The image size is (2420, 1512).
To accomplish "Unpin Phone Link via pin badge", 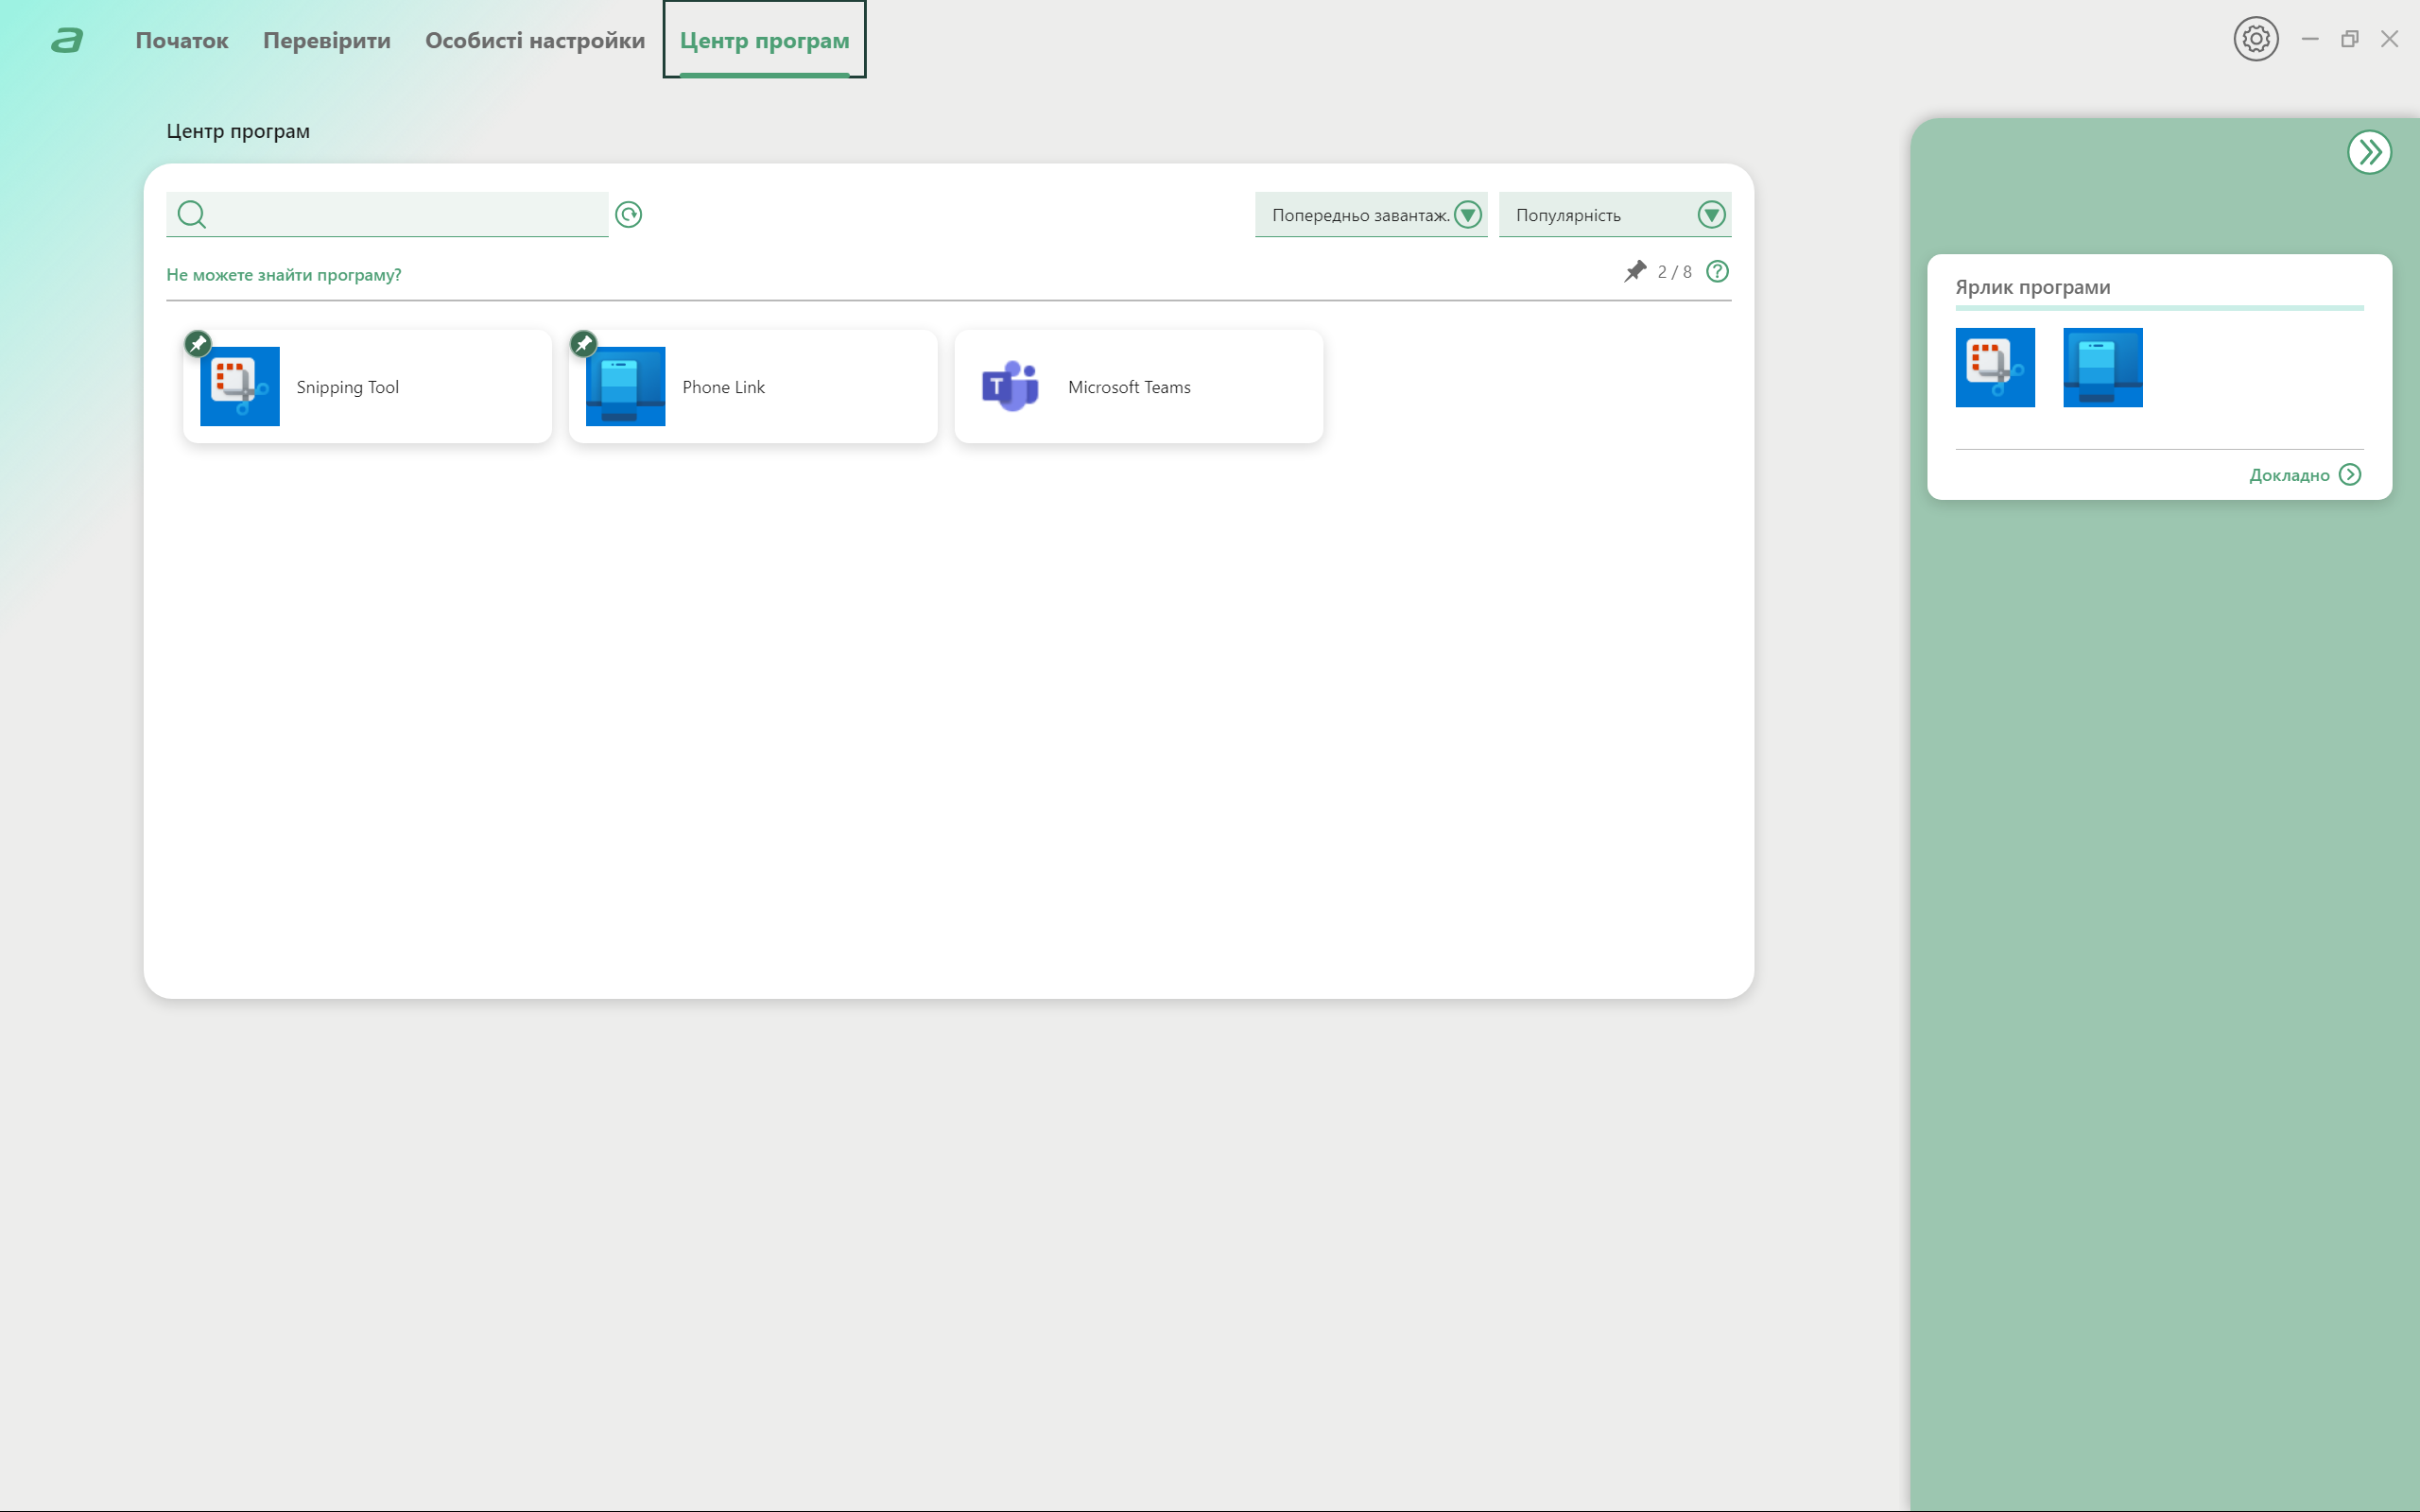I will pyautogui.click(x=584, y=343).
